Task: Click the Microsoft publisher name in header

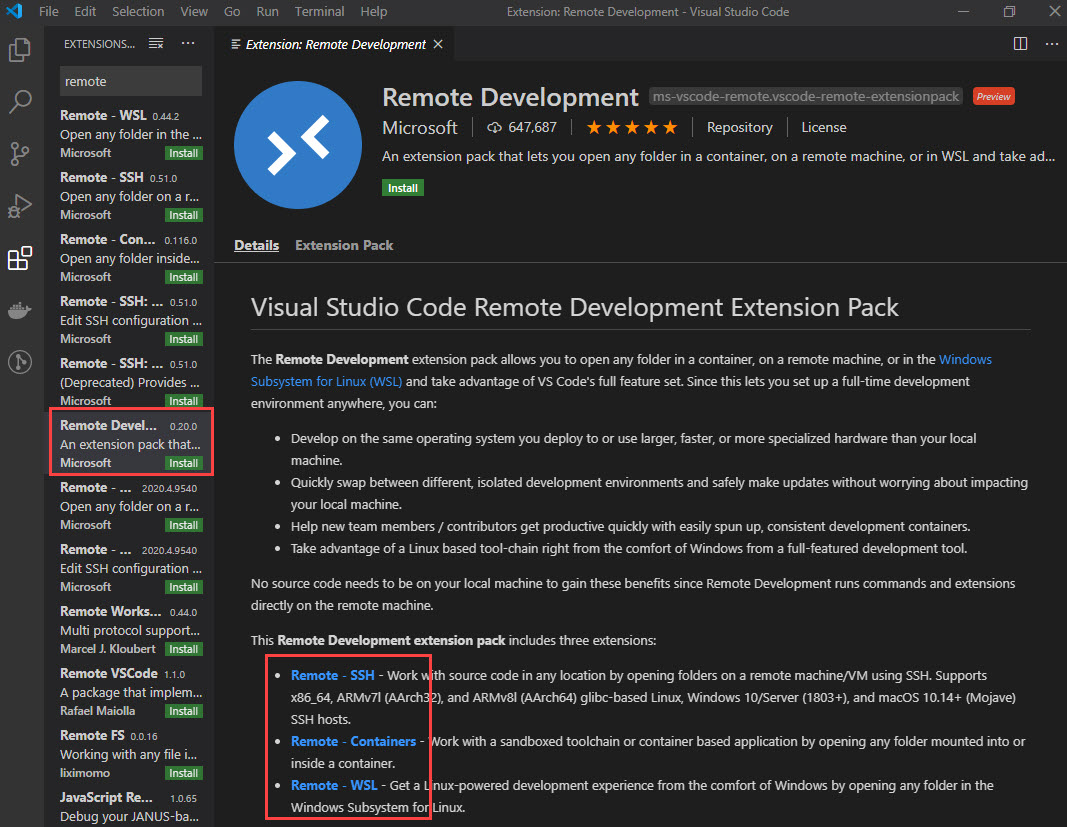Action: [x=420, y=127]
